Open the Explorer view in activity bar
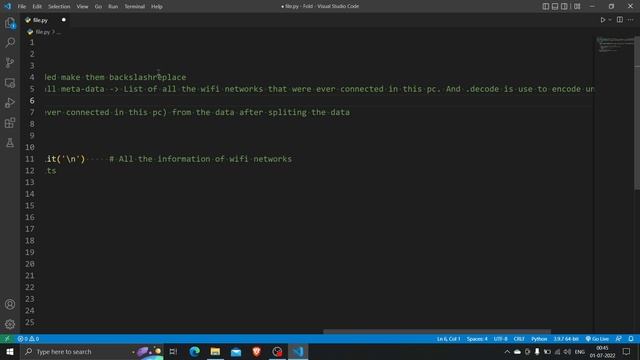The width and height of the screenshot is (640, 360). (10, 23)
